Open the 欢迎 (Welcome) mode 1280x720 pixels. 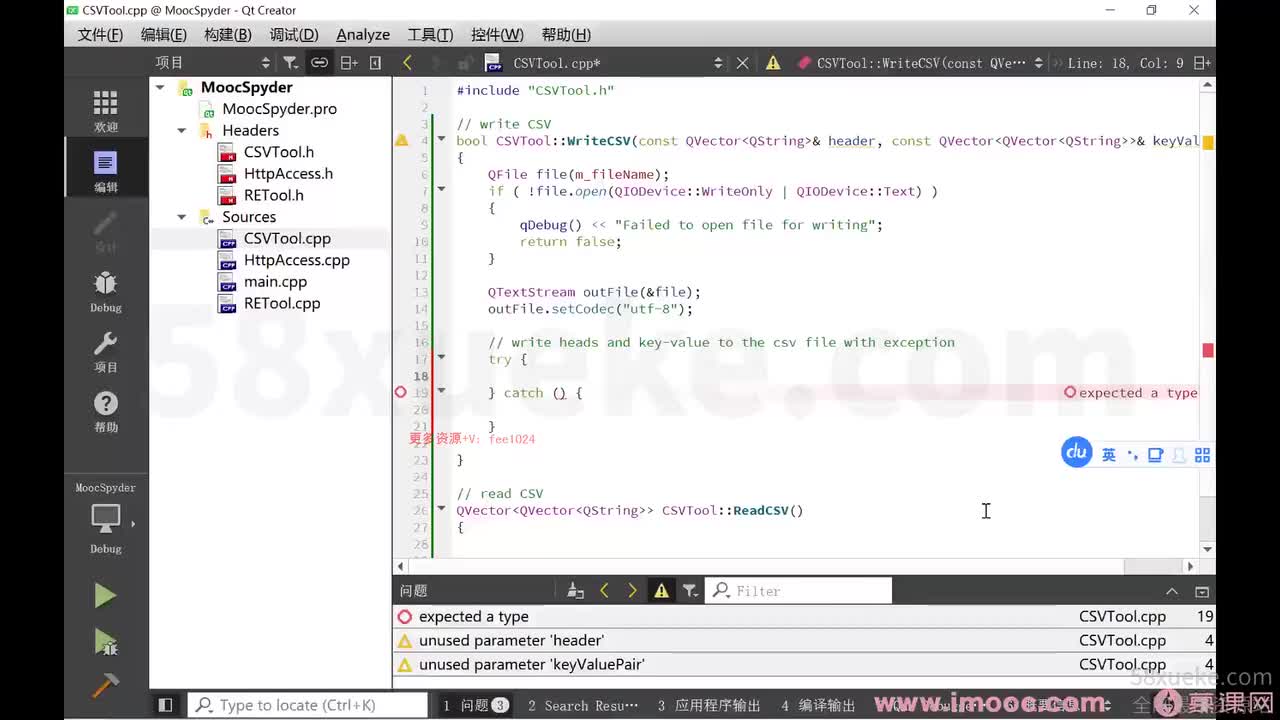point(105,111)
